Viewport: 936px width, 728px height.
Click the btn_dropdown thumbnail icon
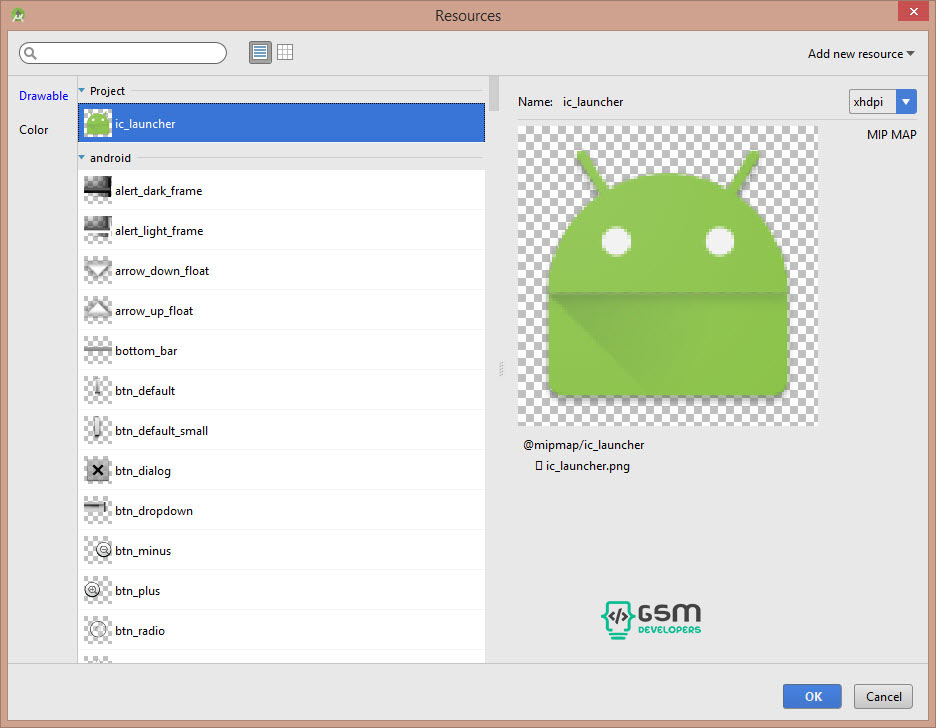point(98,510)
